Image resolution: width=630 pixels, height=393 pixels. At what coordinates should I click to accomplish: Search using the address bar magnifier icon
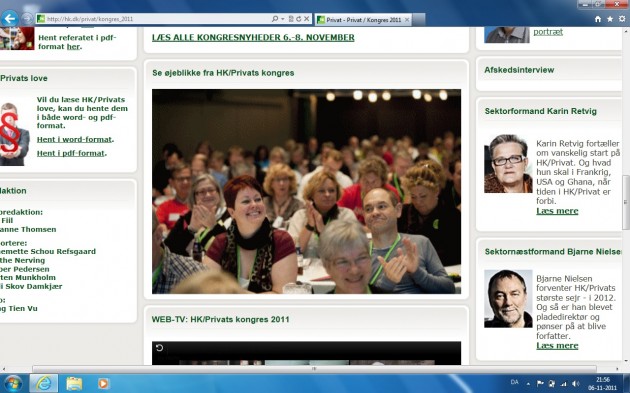coord(275,19)
